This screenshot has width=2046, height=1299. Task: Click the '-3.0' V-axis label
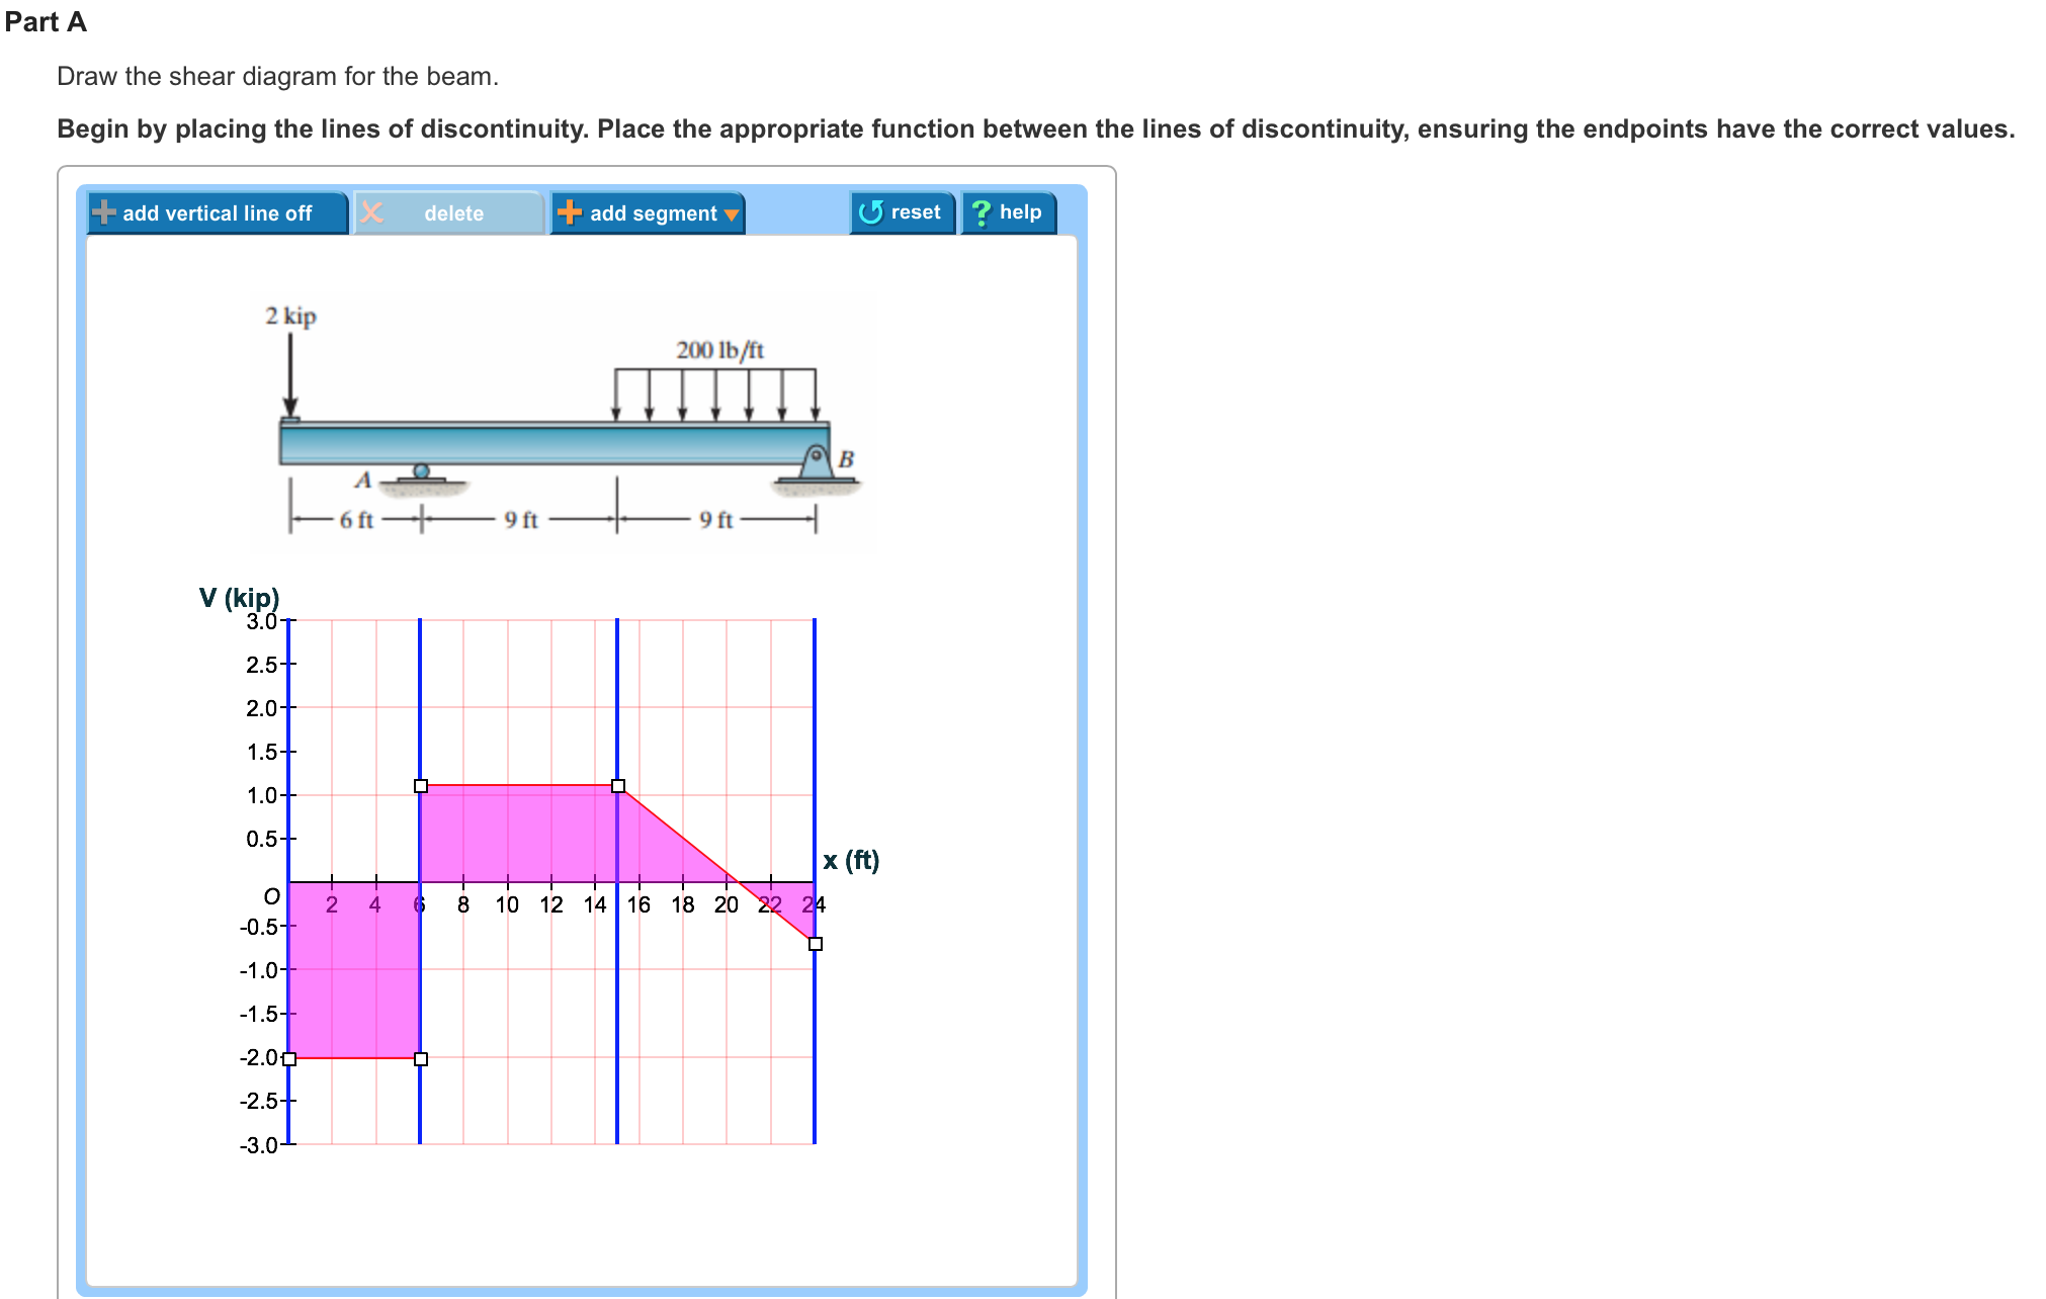pyautogui.click(x=258, y=1145)
